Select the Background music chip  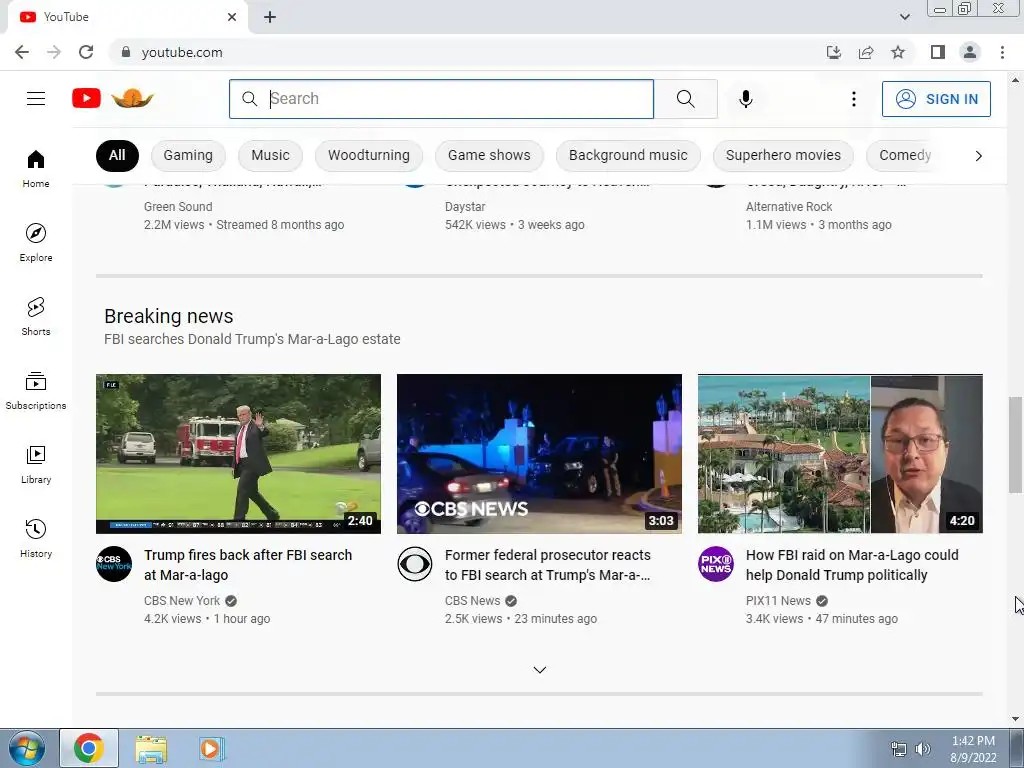tap(628, 155)
